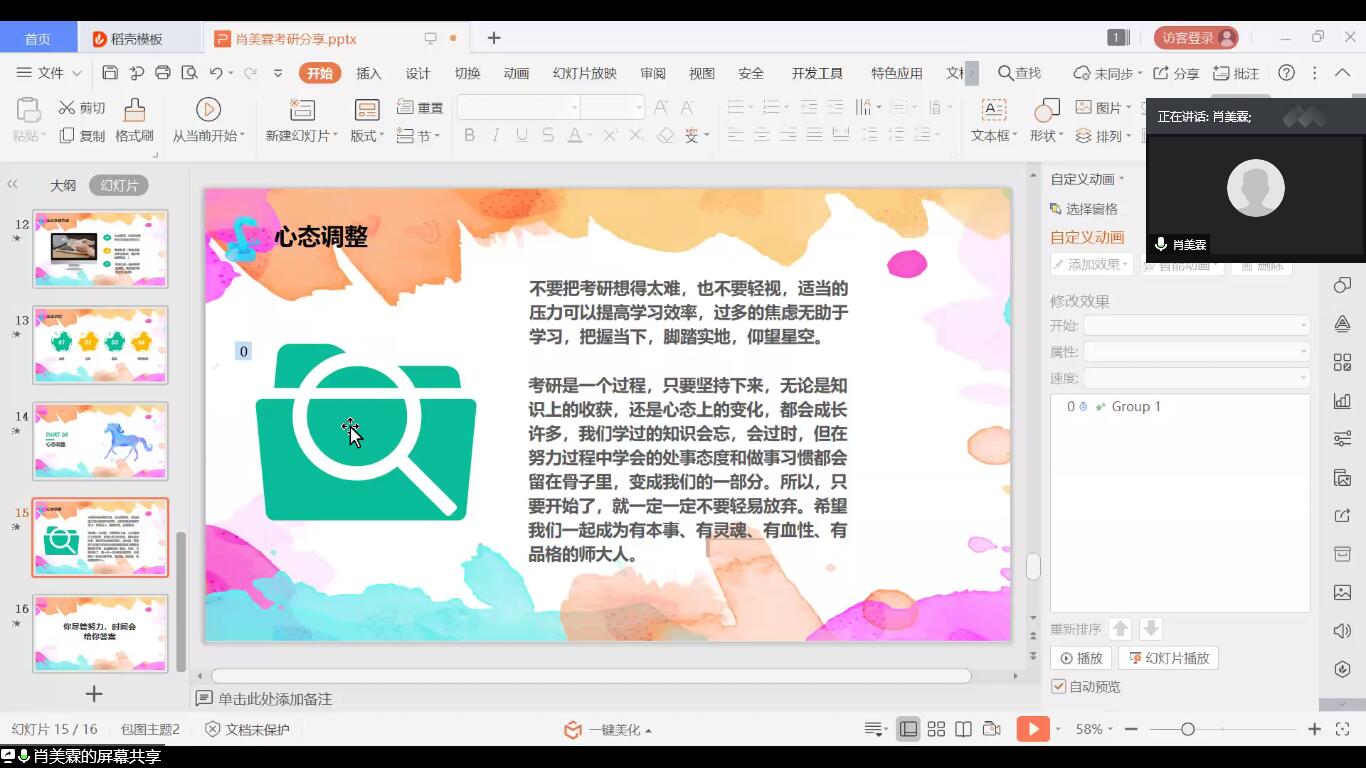
Task: Open reading view from status bar
Action: [x=963, y=729]
